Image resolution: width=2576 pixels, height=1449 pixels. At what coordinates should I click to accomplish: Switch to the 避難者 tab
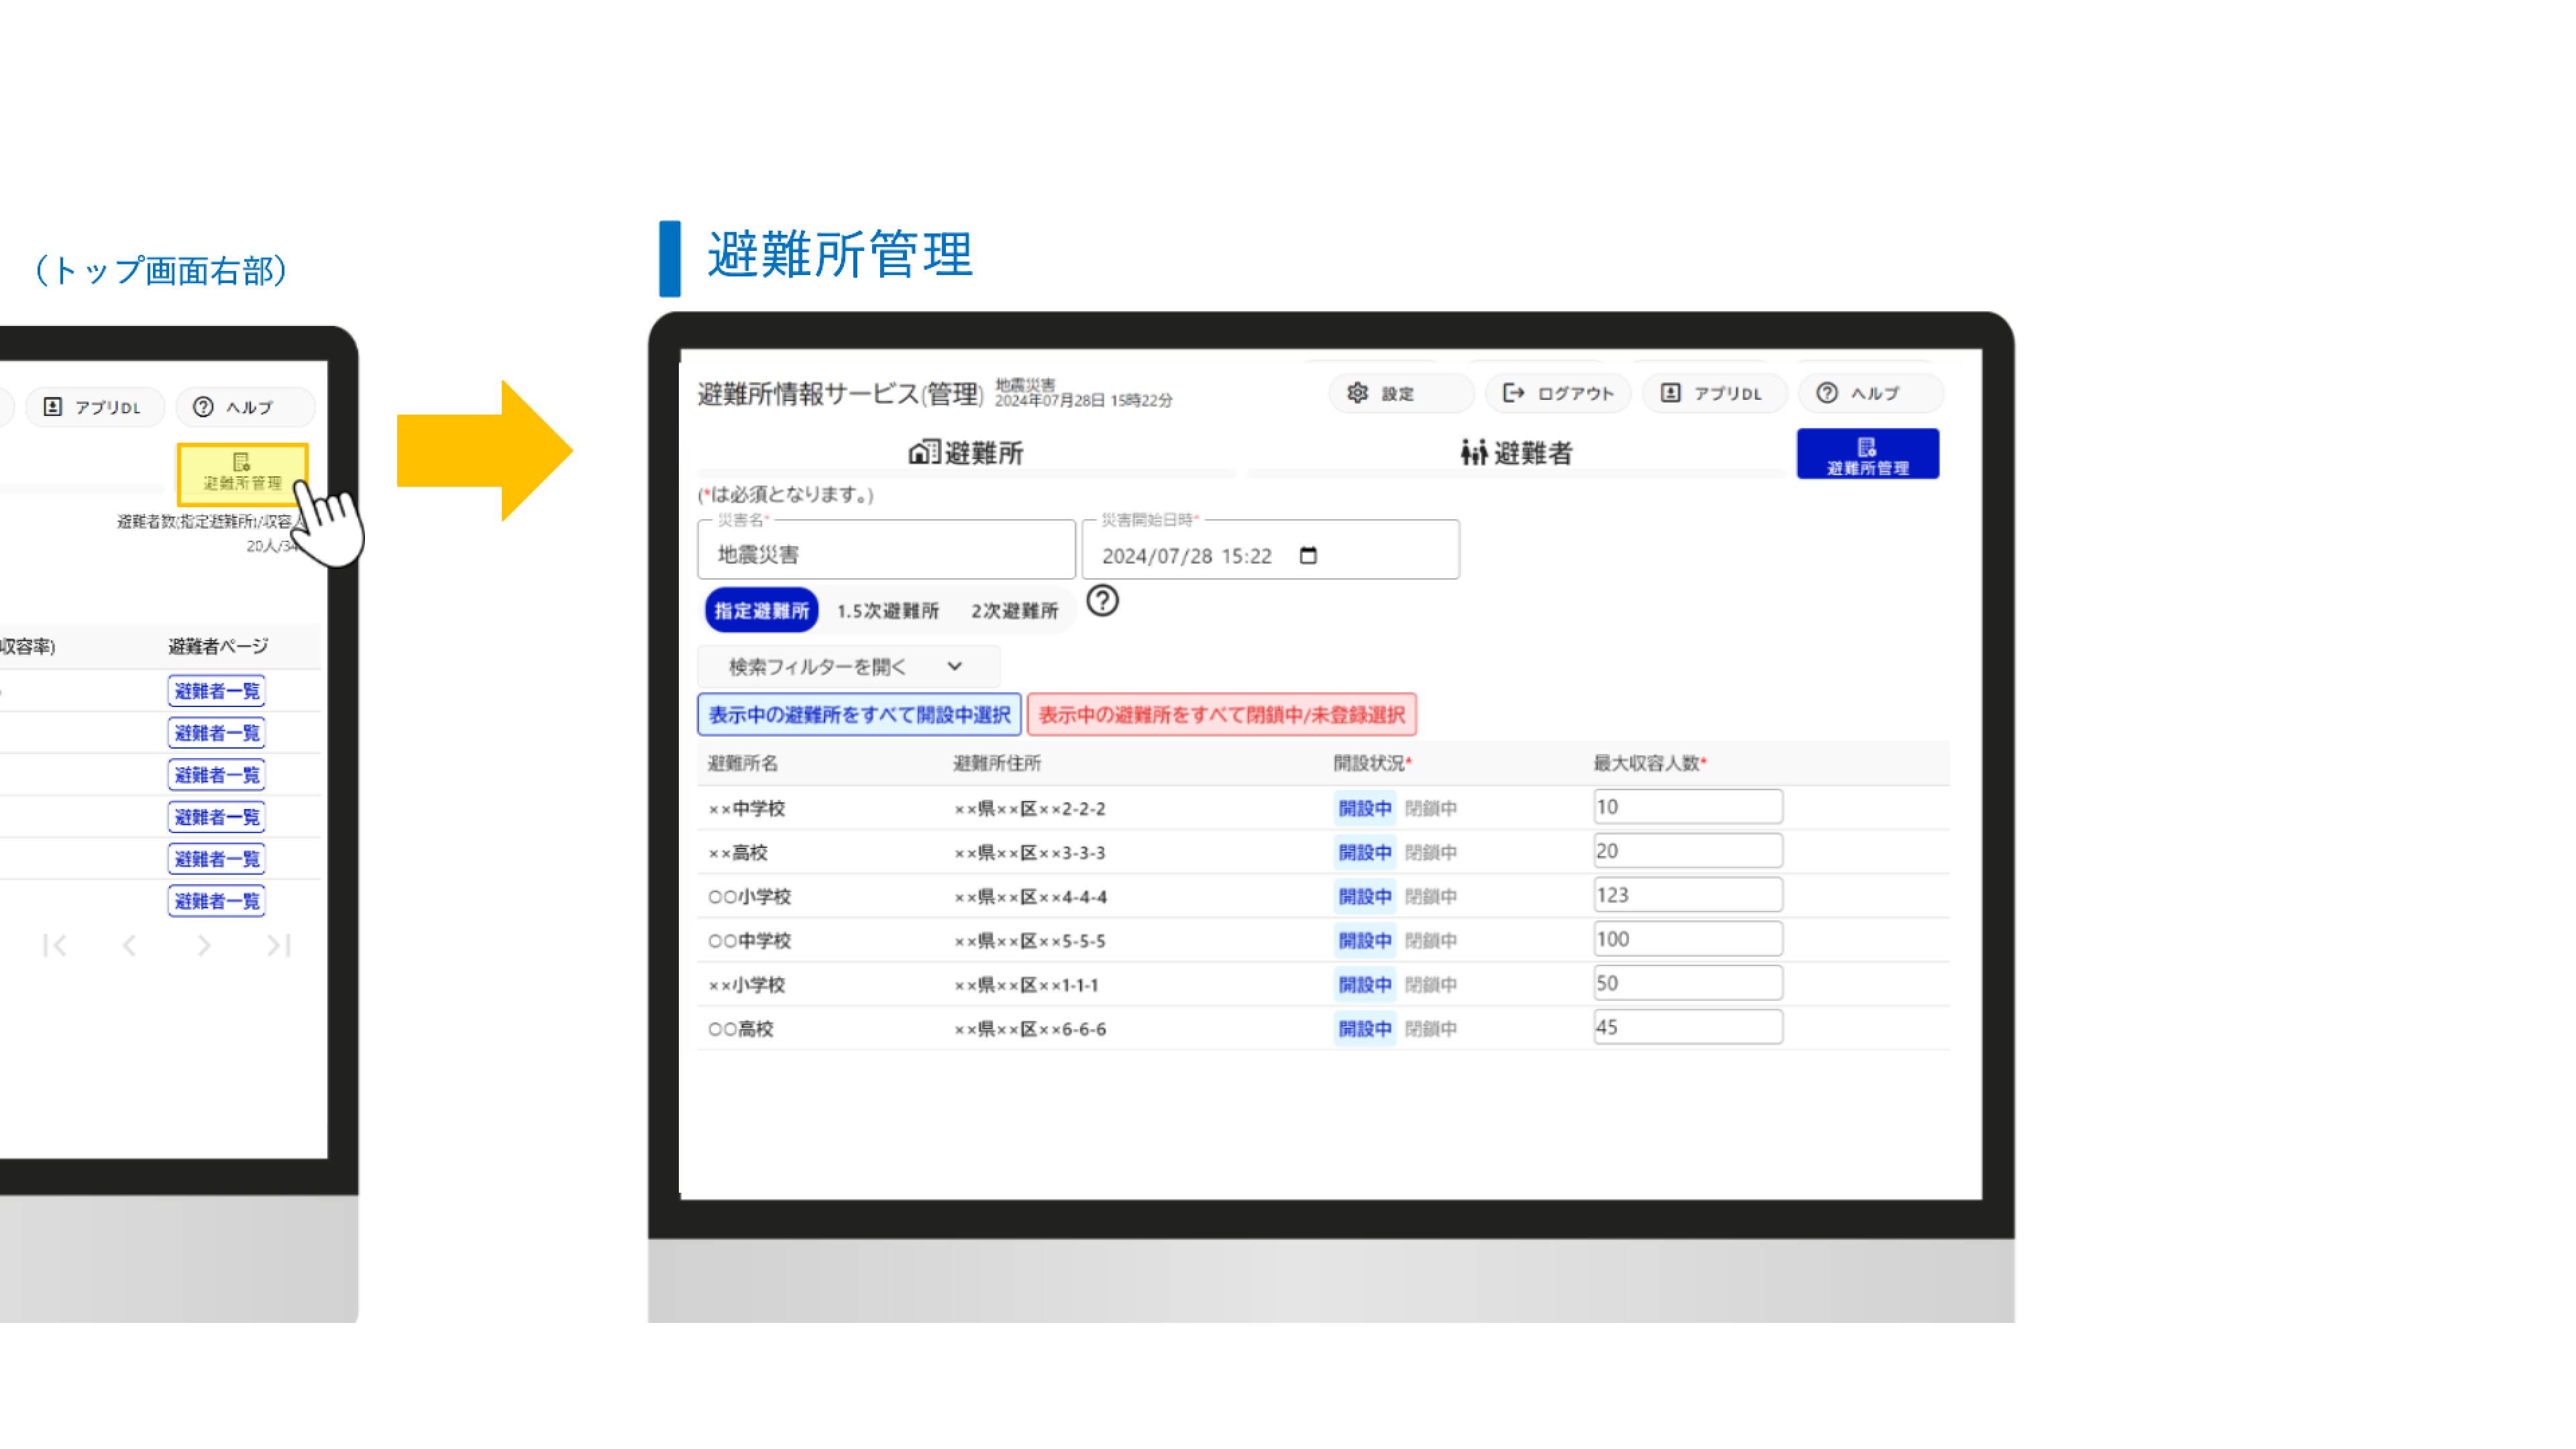[1516, 453]
